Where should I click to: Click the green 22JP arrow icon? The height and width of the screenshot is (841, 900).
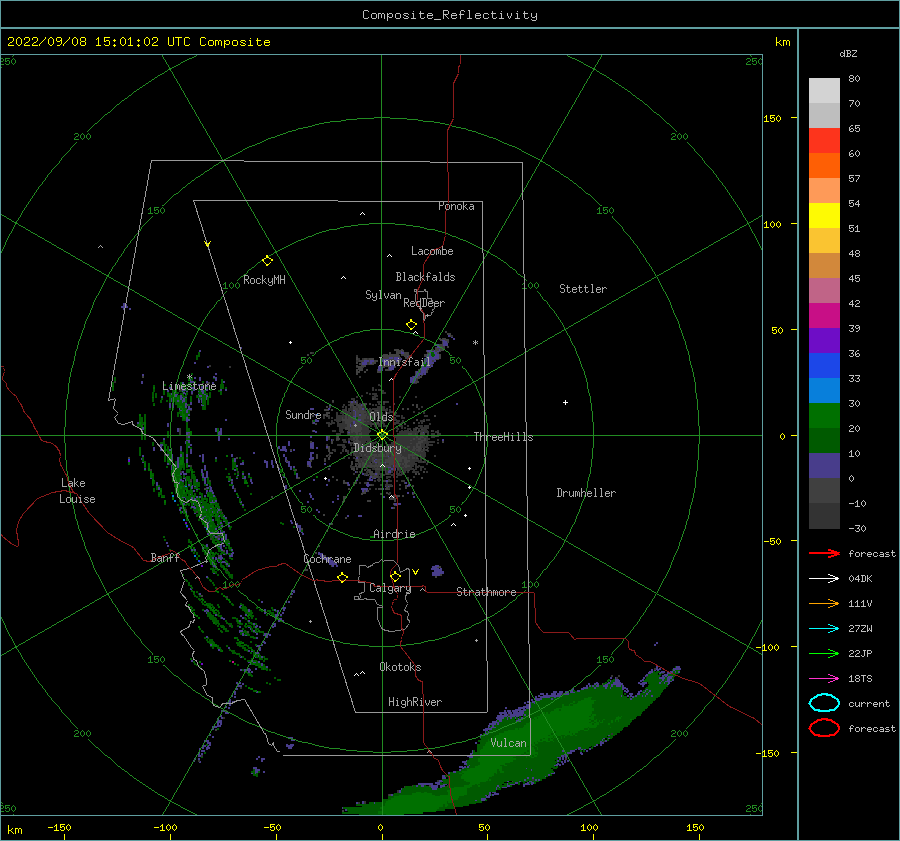pyautogui.click(x=824, y=653)
